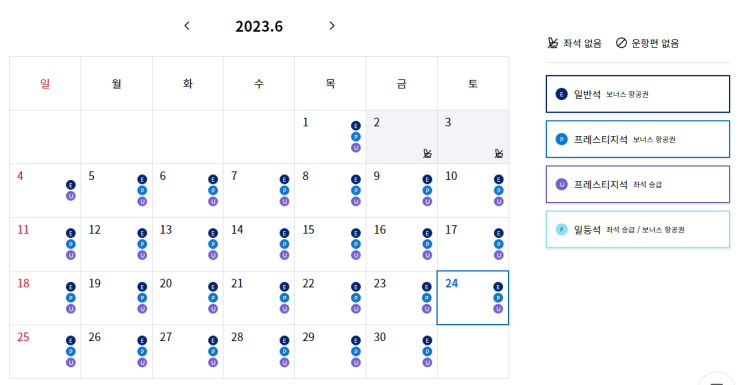Choose June 8 on the calendar
Viewport: 743px width, 385px height.
coord(330,191)
